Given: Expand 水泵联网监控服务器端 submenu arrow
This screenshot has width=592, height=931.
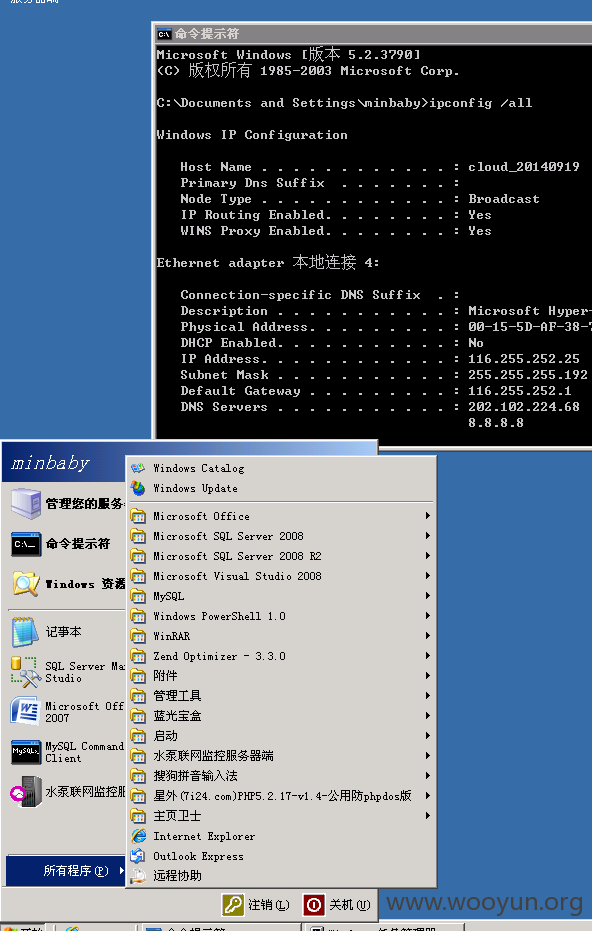Looking at the screenshot, I should click(428, 755).
